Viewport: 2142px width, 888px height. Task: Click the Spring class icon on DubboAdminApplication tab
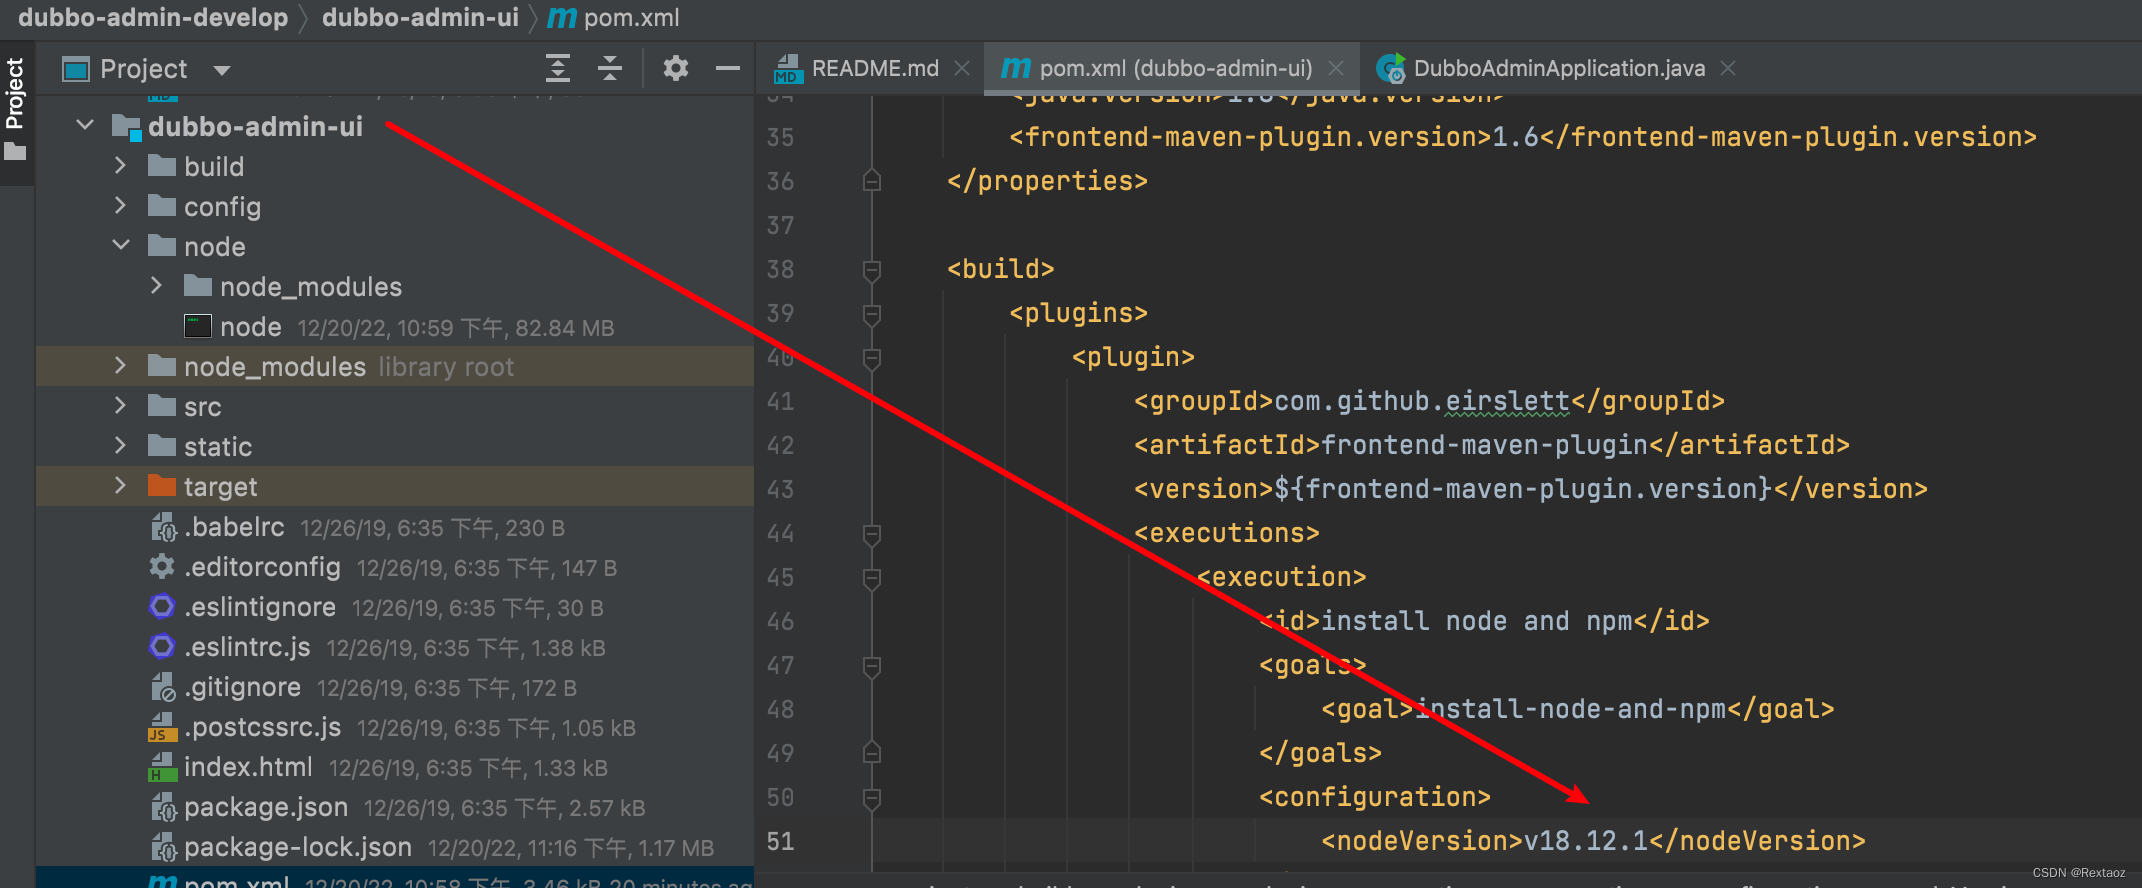[1391, 68]
